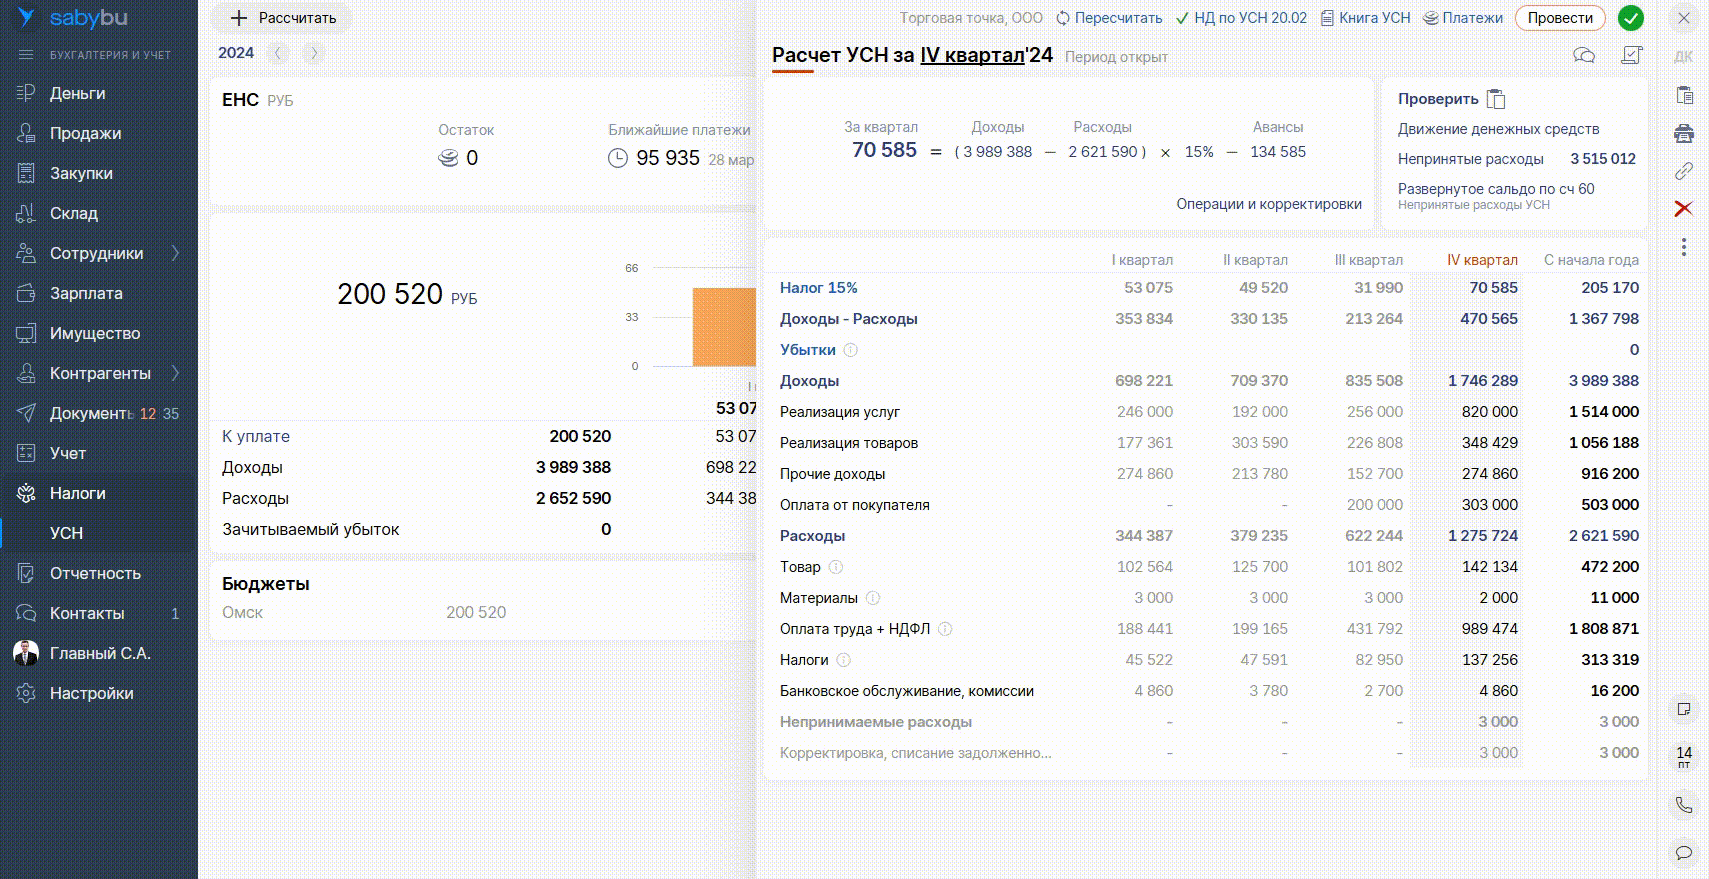Open Операции и корректировки link
This screenshot has height=879, width=1709.
(x=1269, y=204)
